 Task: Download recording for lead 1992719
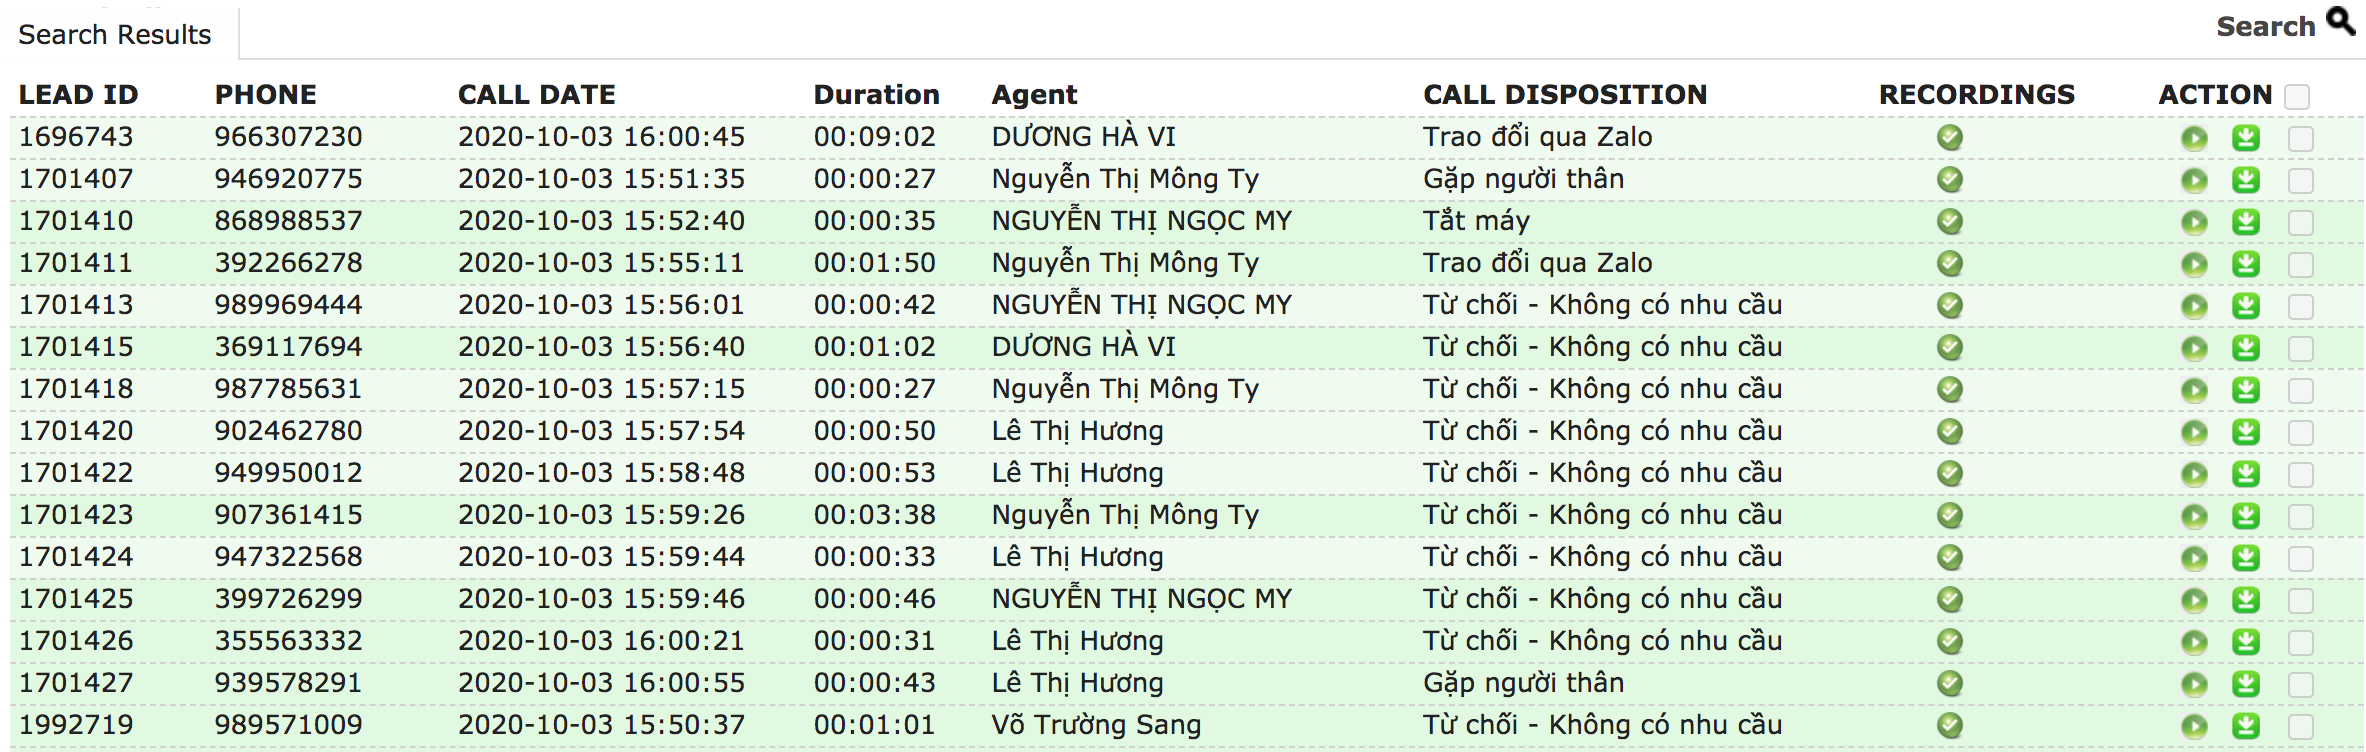click(2246, 727)
